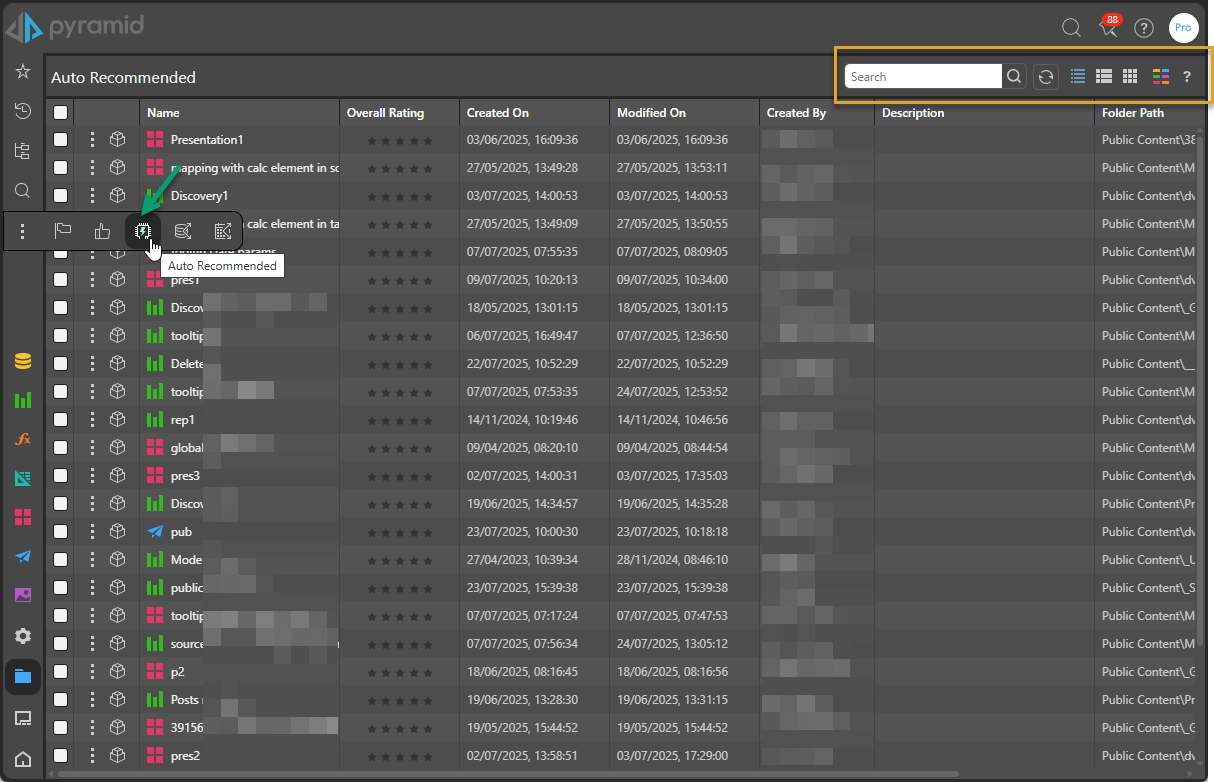The width and height of the screenshot is (1214, 782).
Task: Open three-dot menu for rep1 row
Action: coord(92,420)
